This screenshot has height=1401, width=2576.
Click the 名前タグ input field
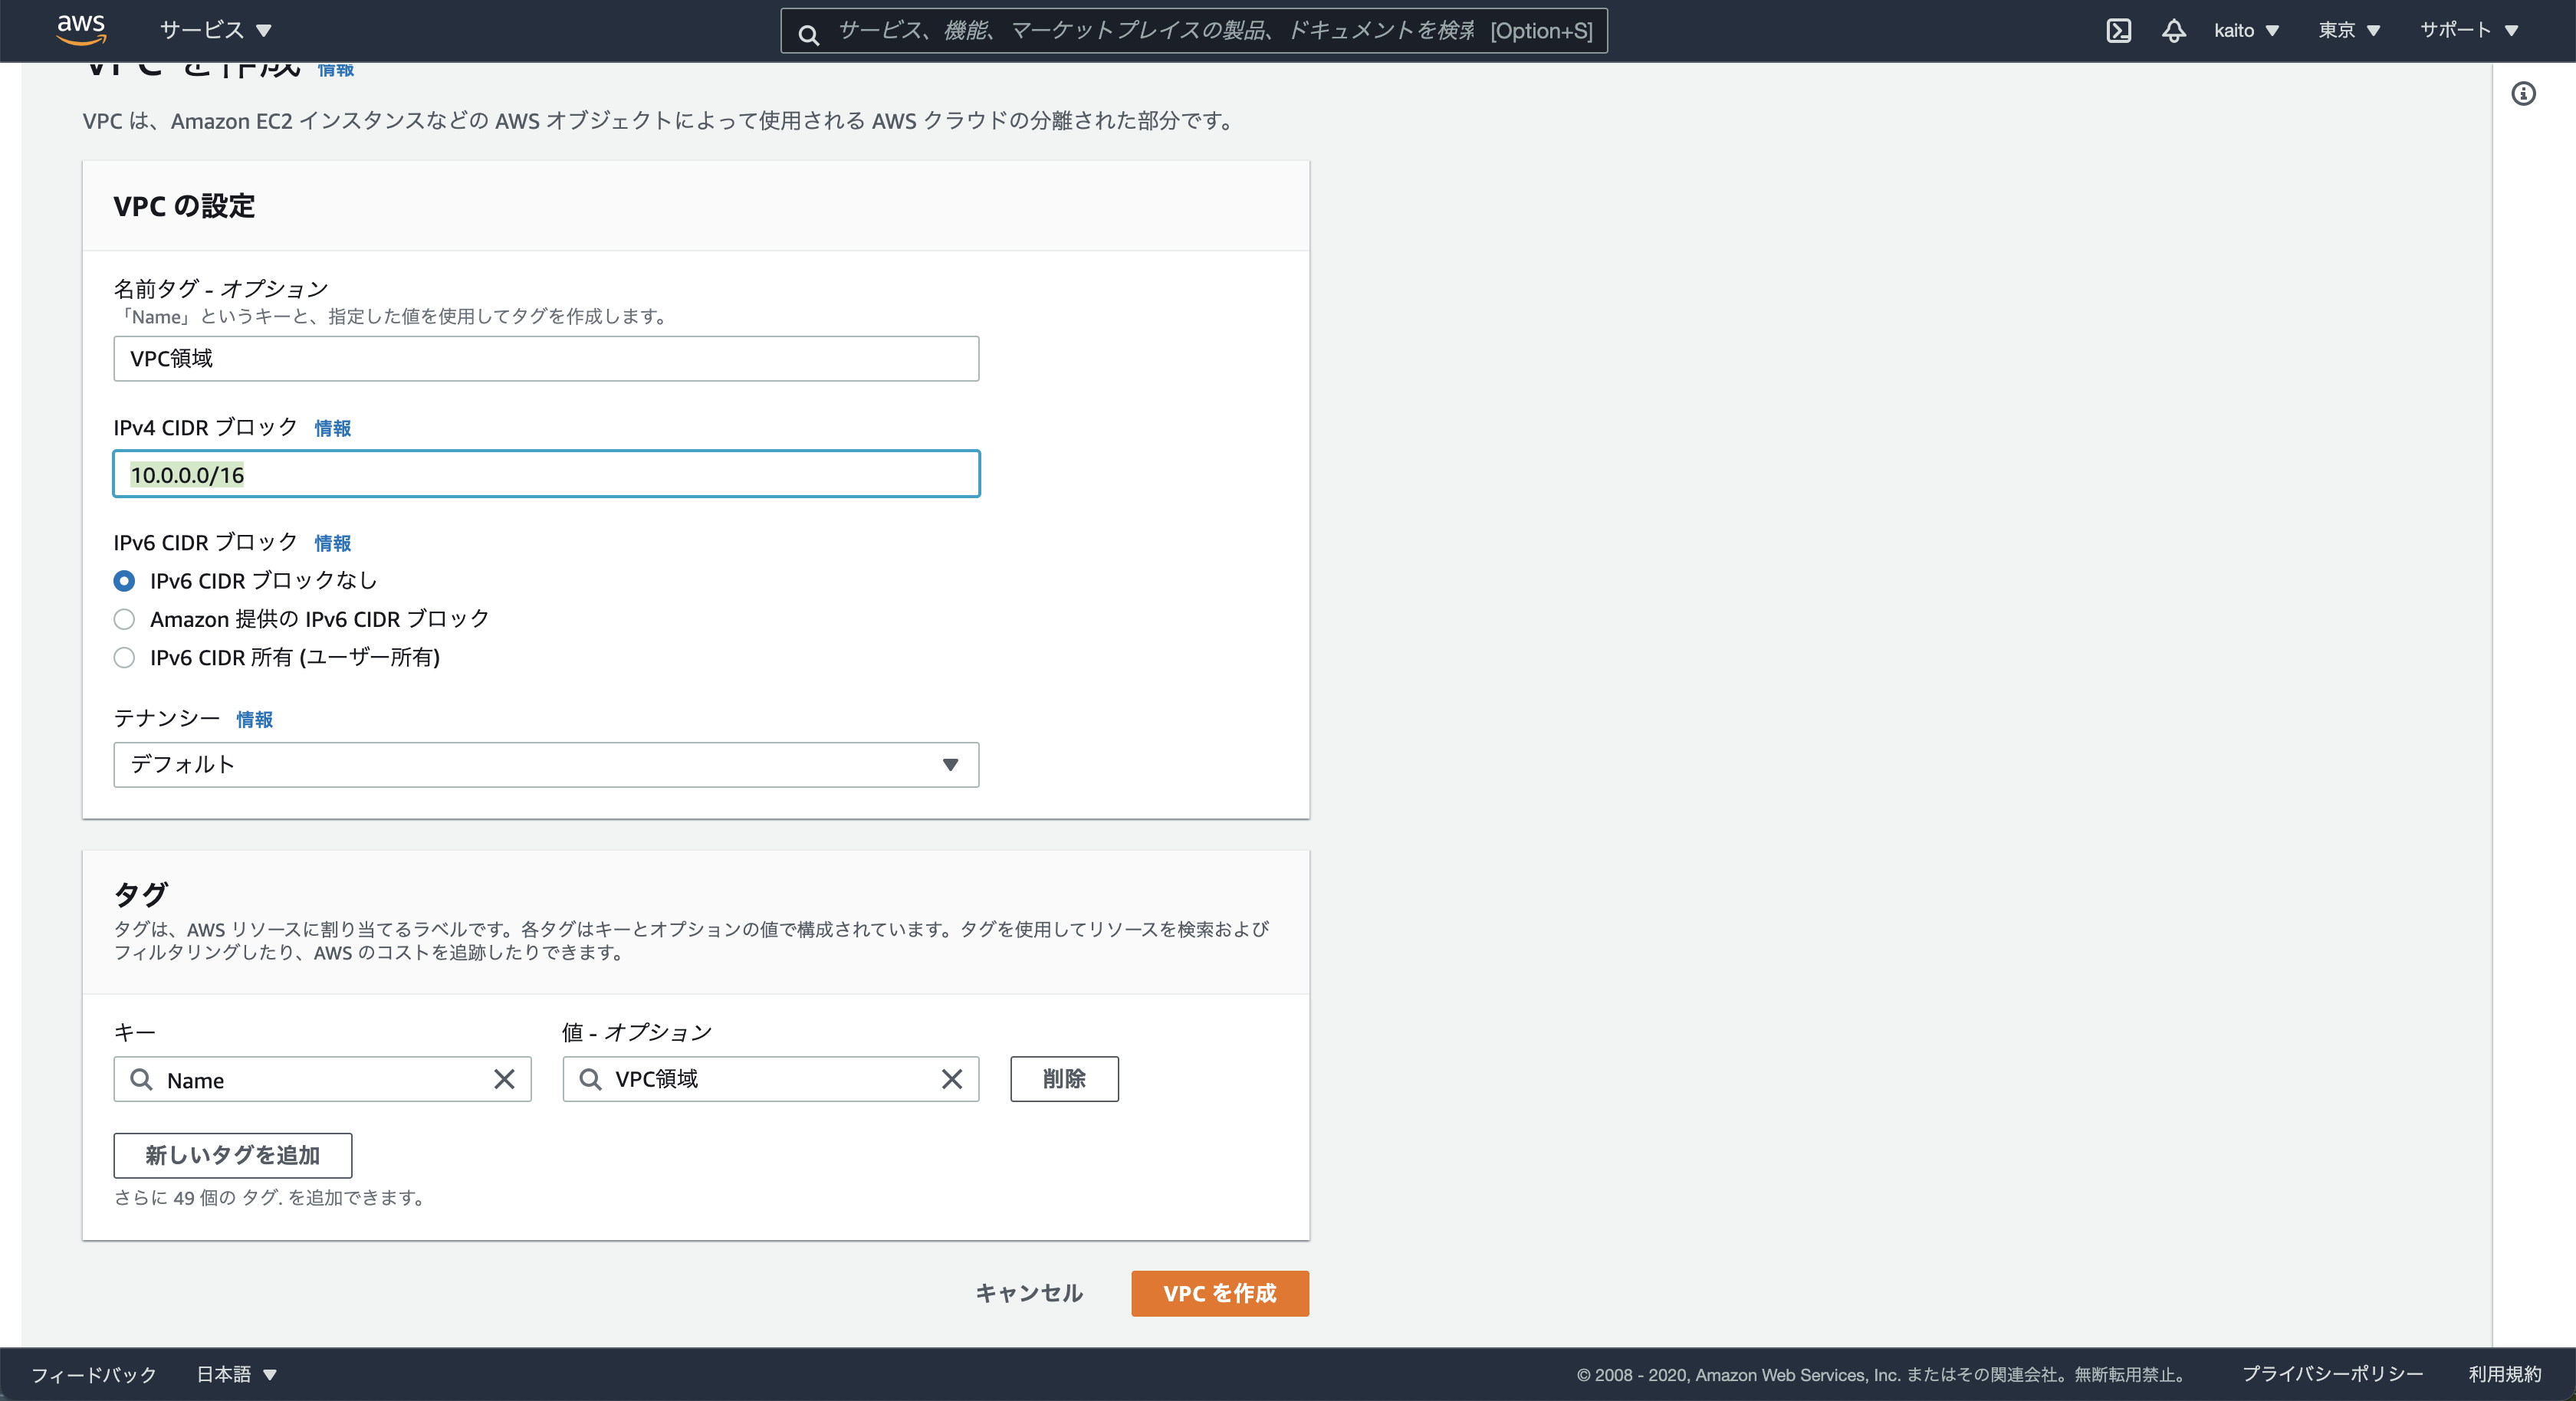tap(545, 358)
